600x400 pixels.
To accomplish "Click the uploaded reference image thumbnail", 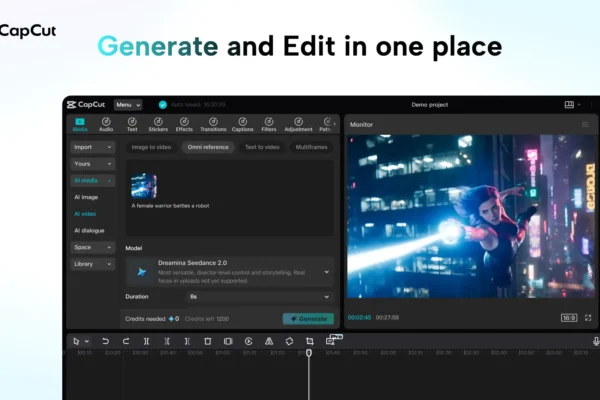I will pyautogui.click(x=144, y=185).
